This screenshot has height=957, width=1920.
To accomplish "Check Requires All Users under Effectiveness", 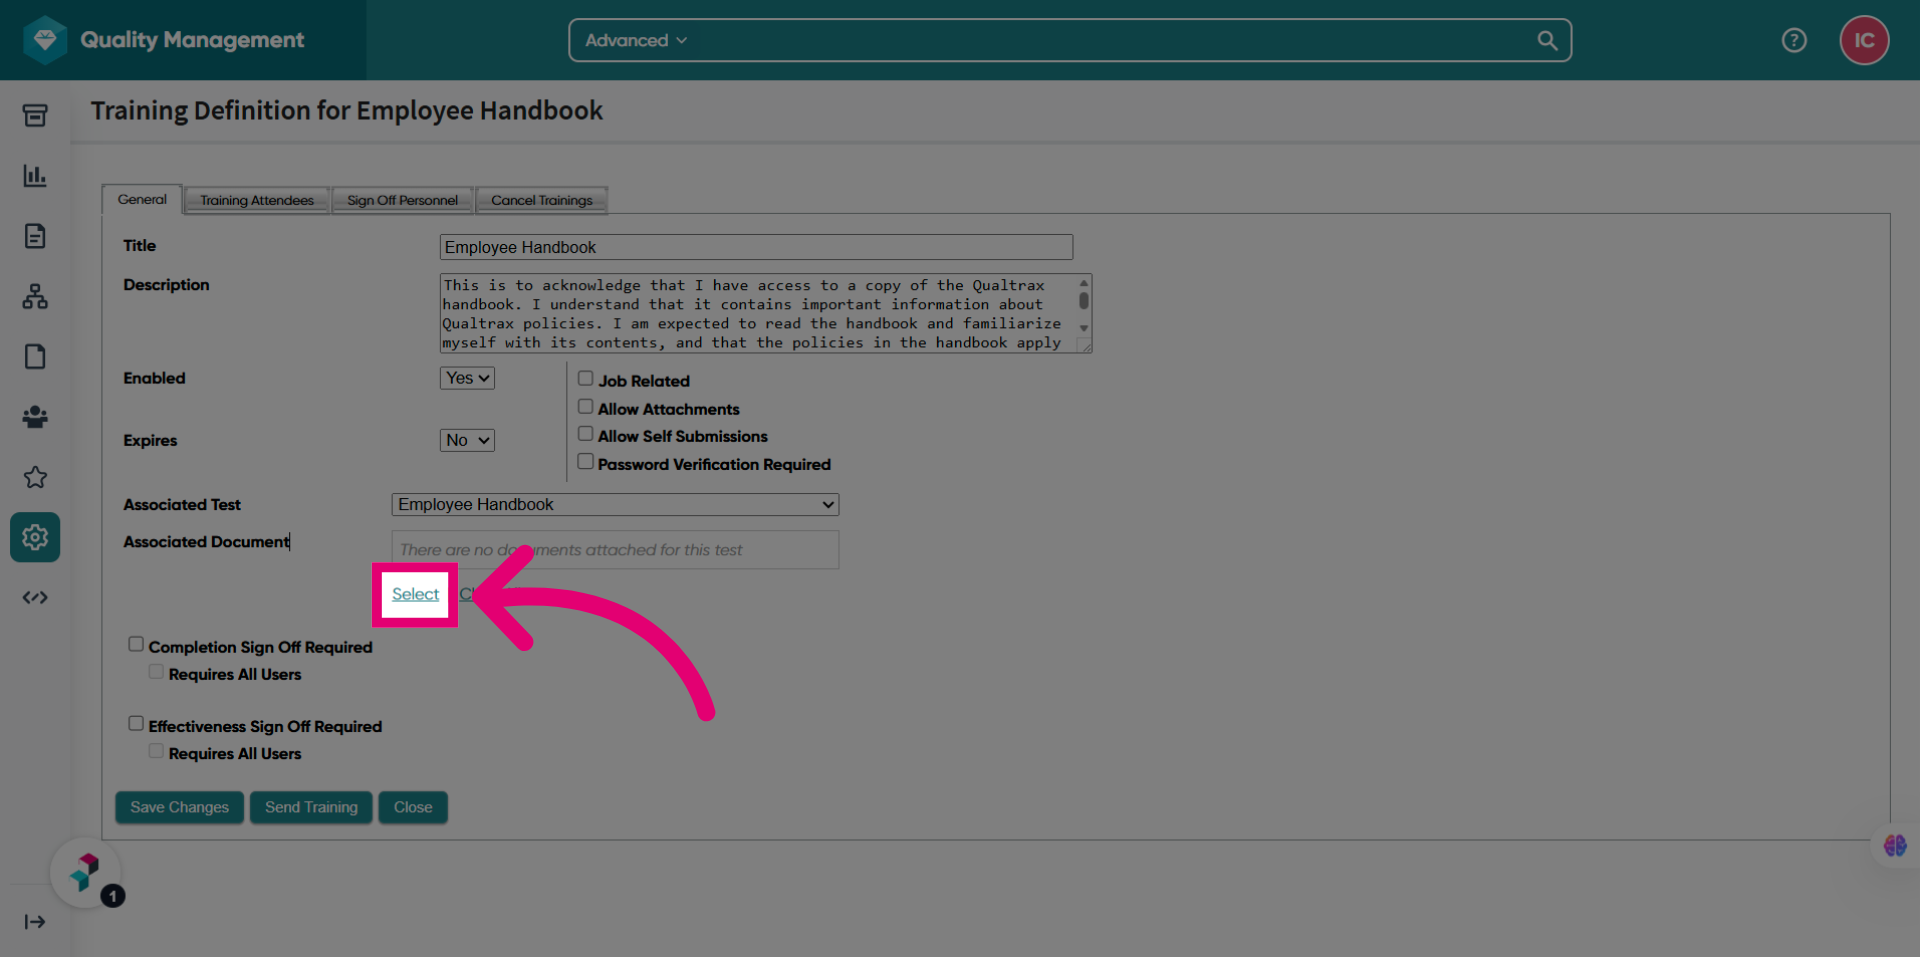I will [x=156, y=750].
